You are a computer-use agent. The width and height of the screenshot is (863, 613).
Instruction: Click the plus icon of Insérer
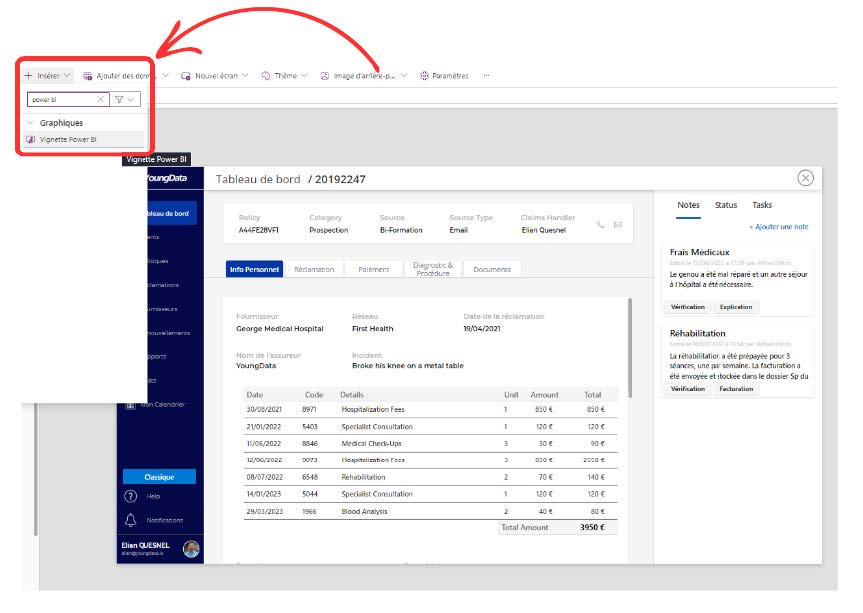29,75
